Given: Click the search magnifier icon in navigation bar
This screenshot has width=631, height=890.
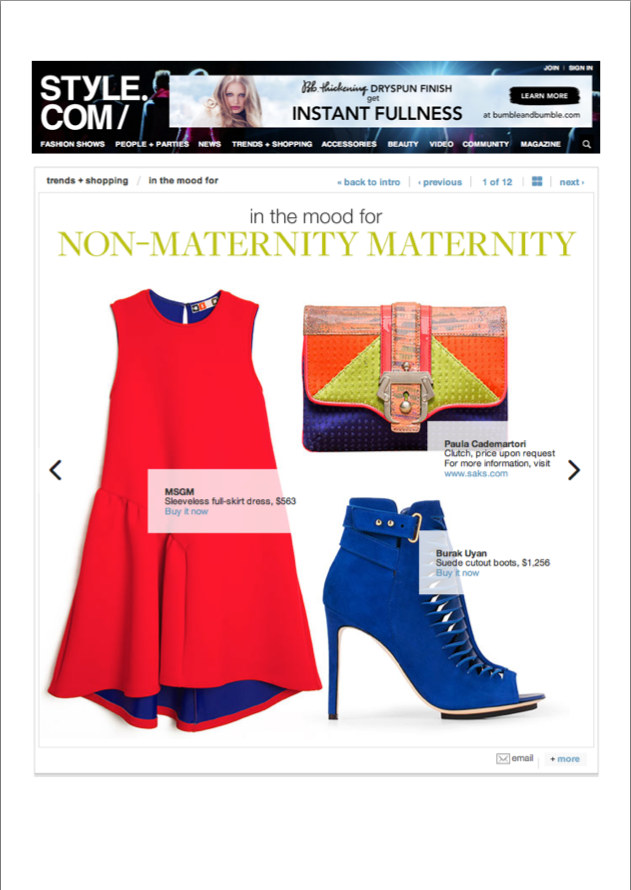Looking at the screenshot, I should 587,144.
